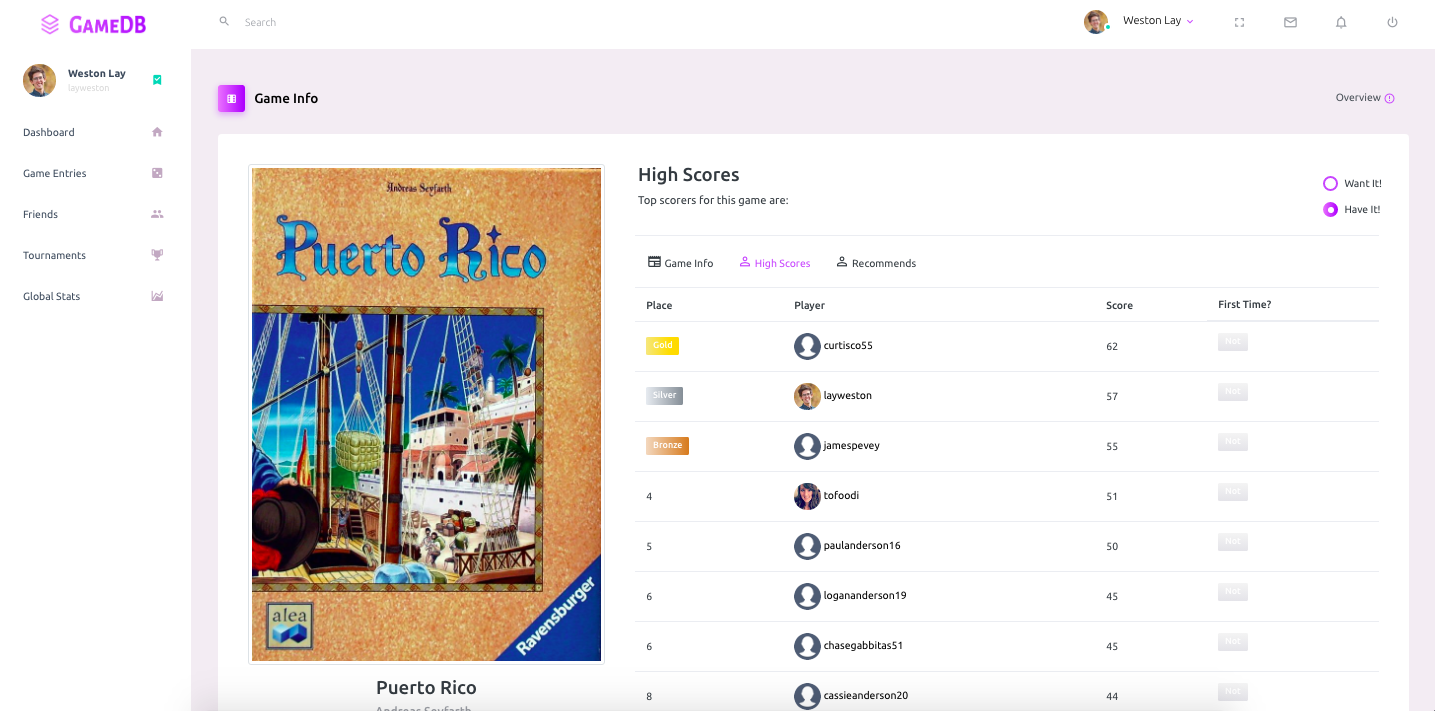The width and height of the screenshot is (1435, 711).
Task: Click the purple Game Info header icon
Action: point(231,98)
